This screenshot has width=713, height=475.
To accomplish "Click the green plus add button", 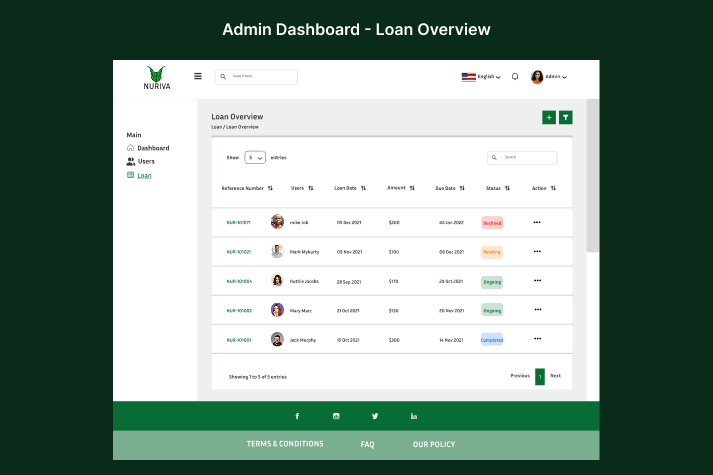I will pyautogui.click(x=549, y=117).
